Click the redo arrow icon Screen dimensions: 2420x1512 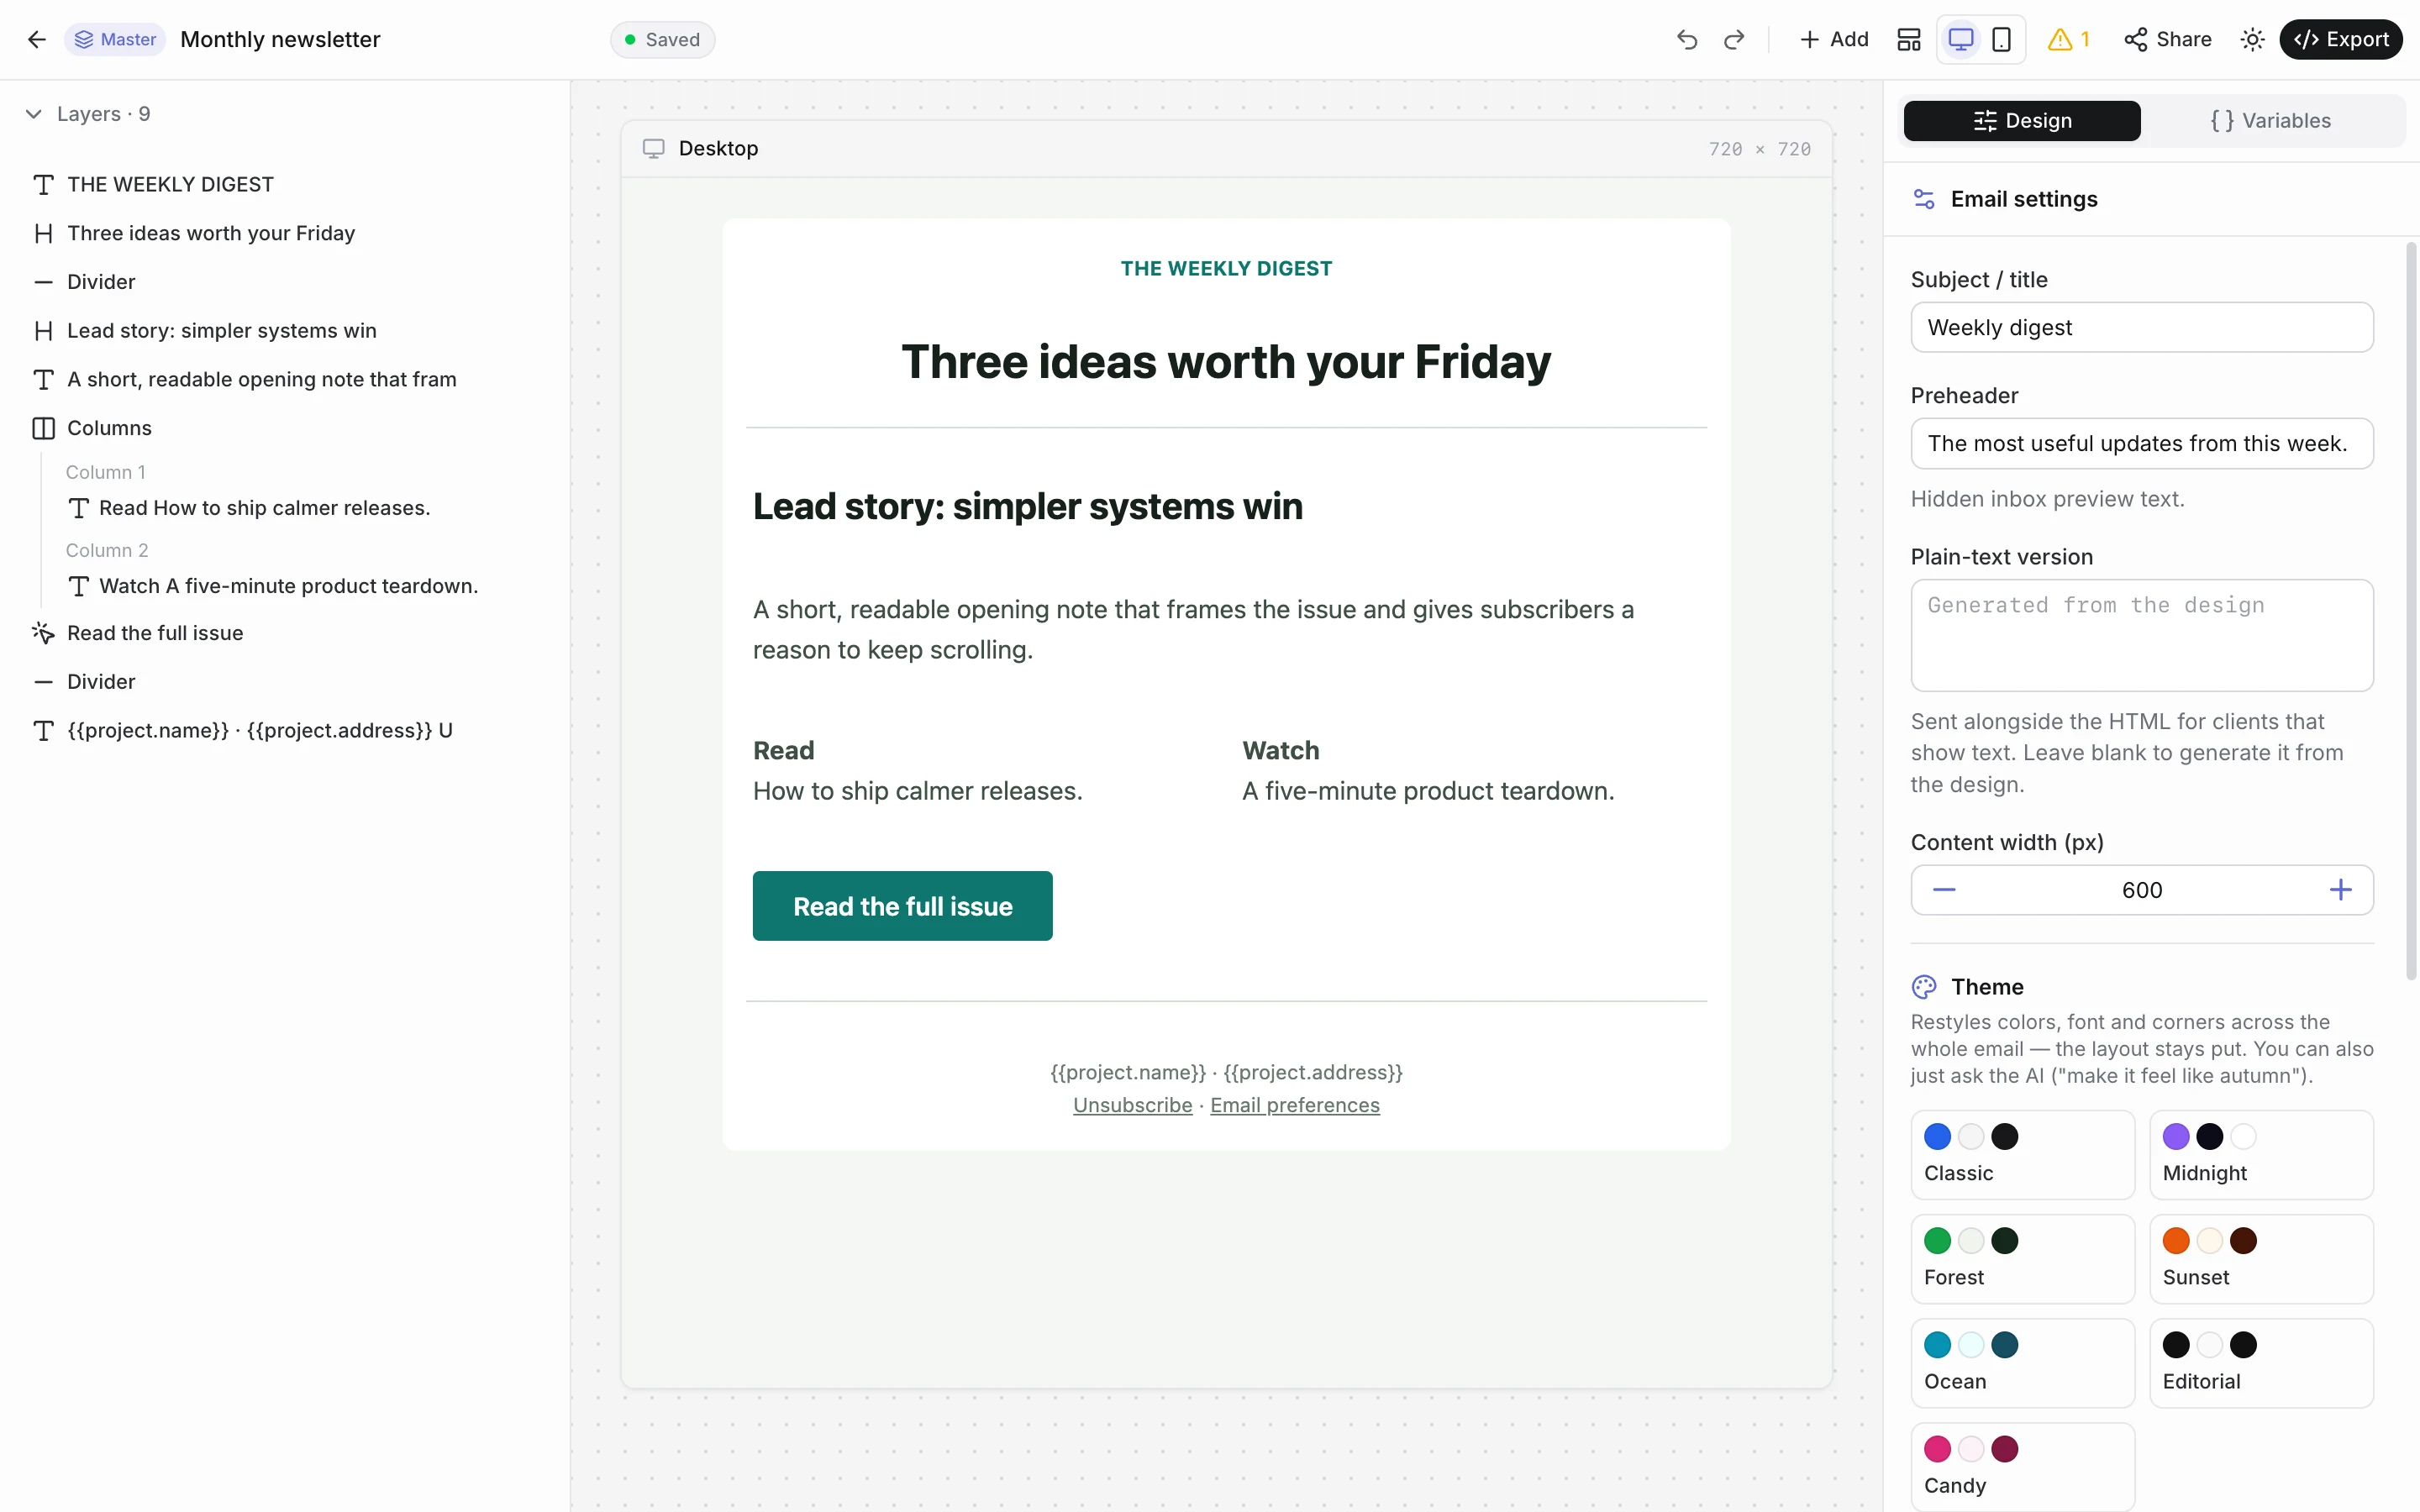(1734, 39)
